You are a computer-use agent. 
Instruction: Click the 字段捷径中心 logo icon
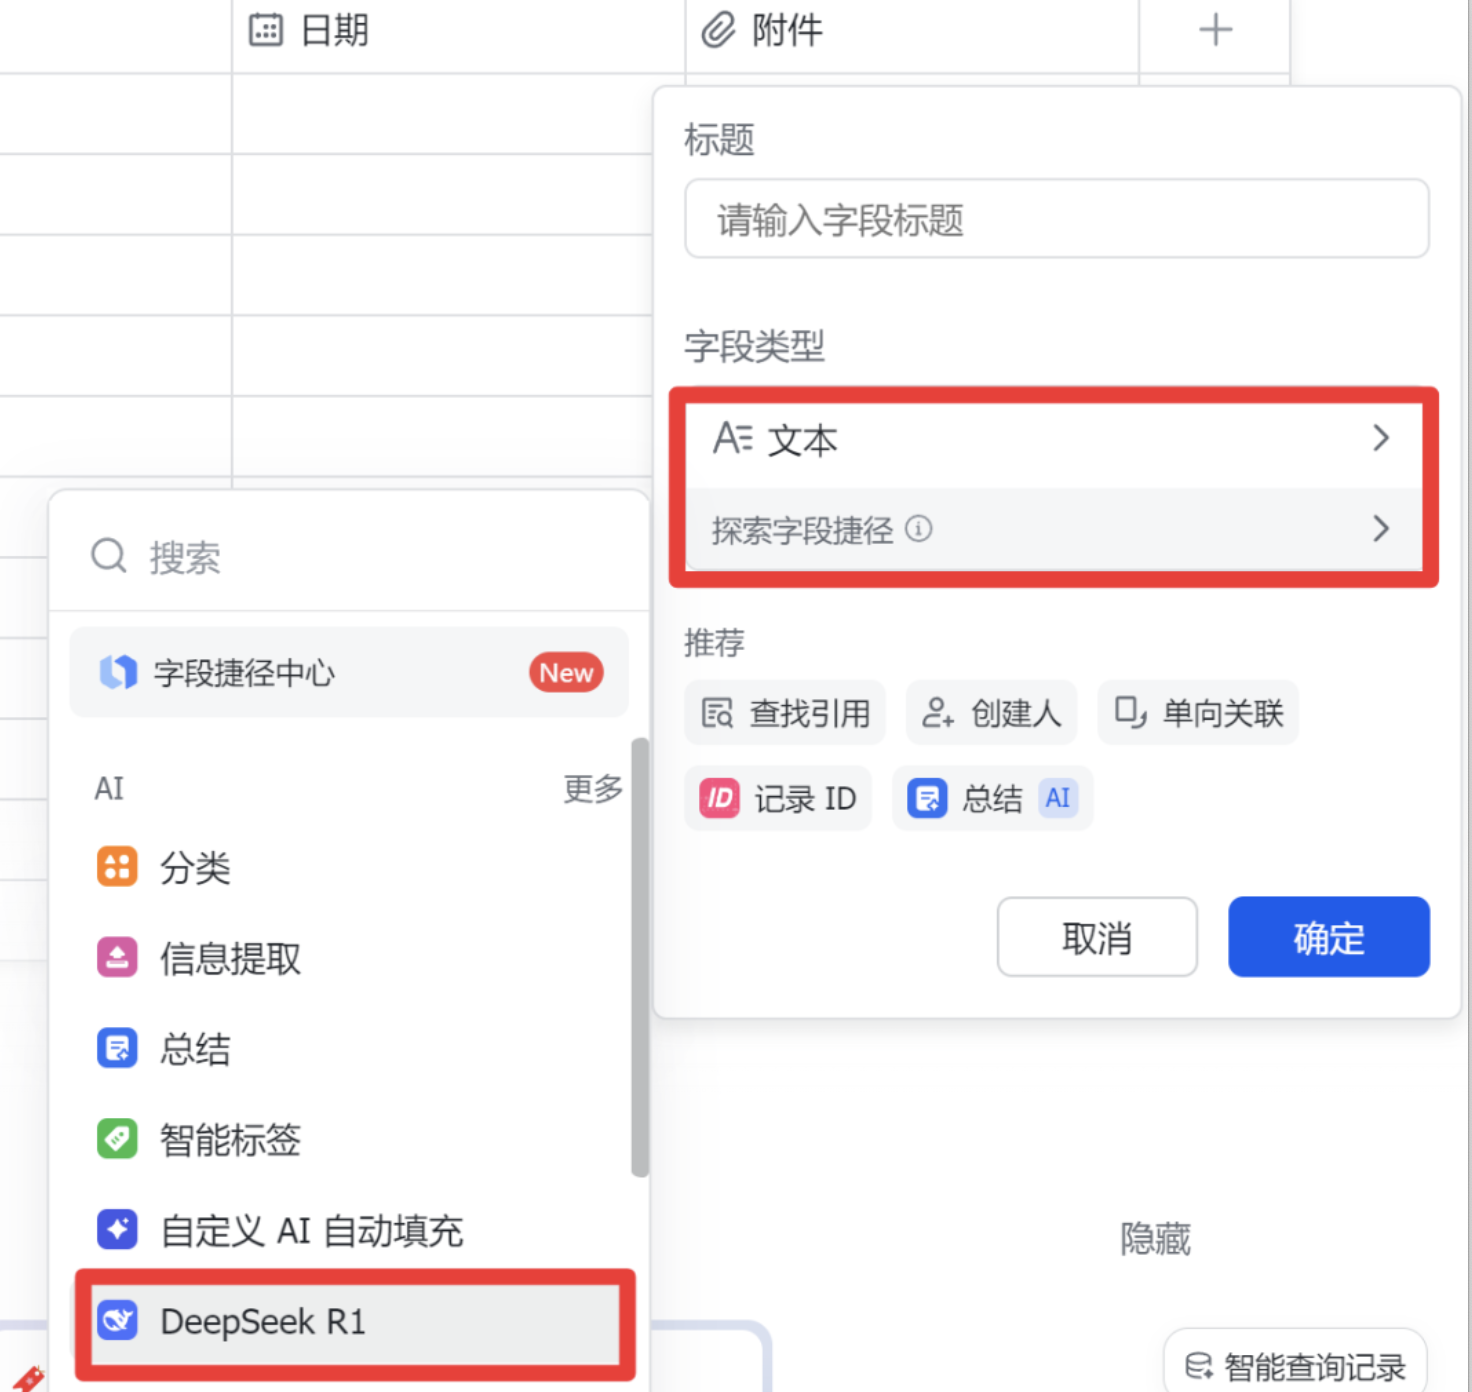click(118, 672)
